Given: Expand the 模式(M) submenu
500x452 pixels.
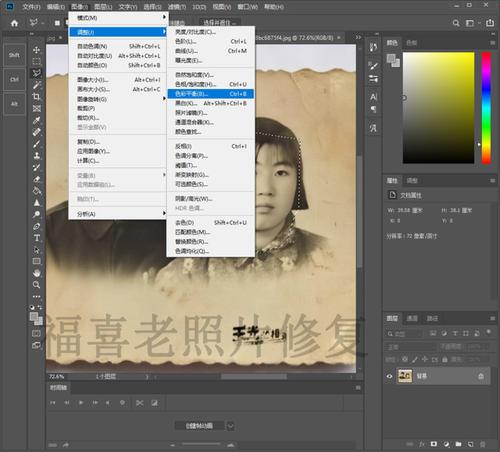Looking at the screenshot, I should (118, 18).
